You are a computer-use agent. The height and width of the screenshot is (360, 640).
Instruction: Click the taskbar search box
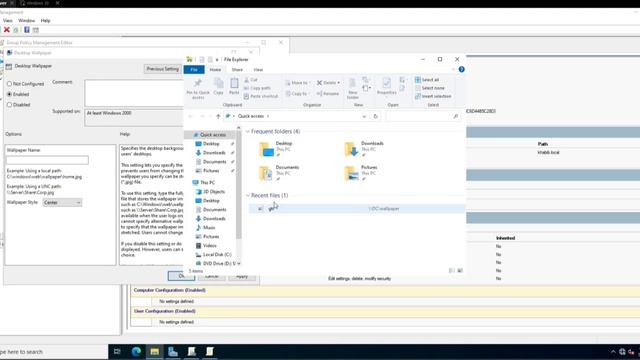[53, 351]
